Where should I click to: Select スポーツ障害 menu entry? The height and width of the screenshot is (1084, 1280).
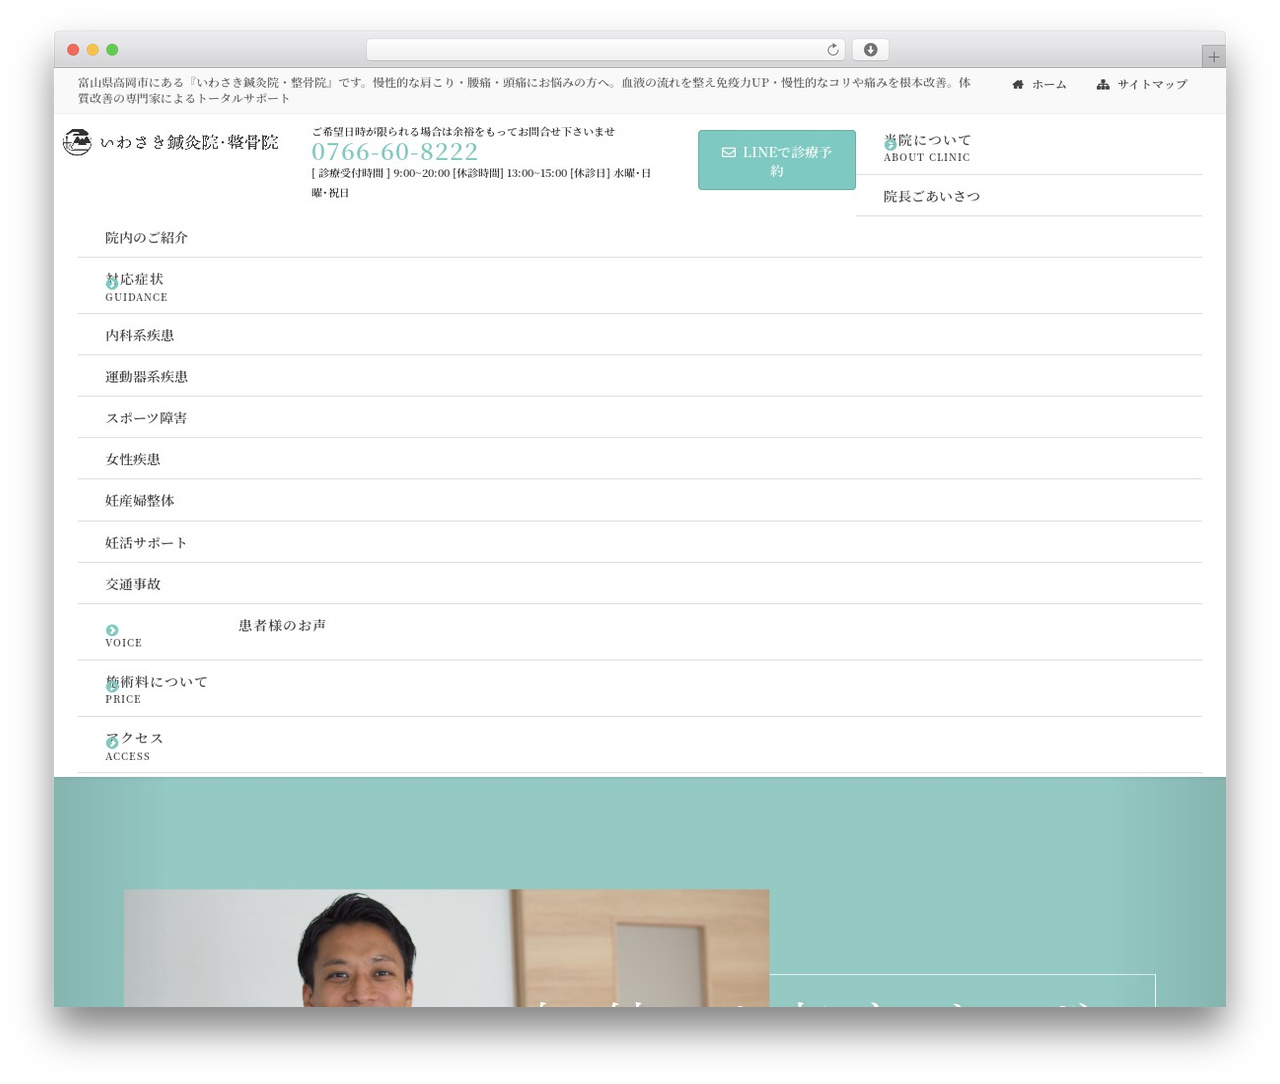tap(640, 418)
